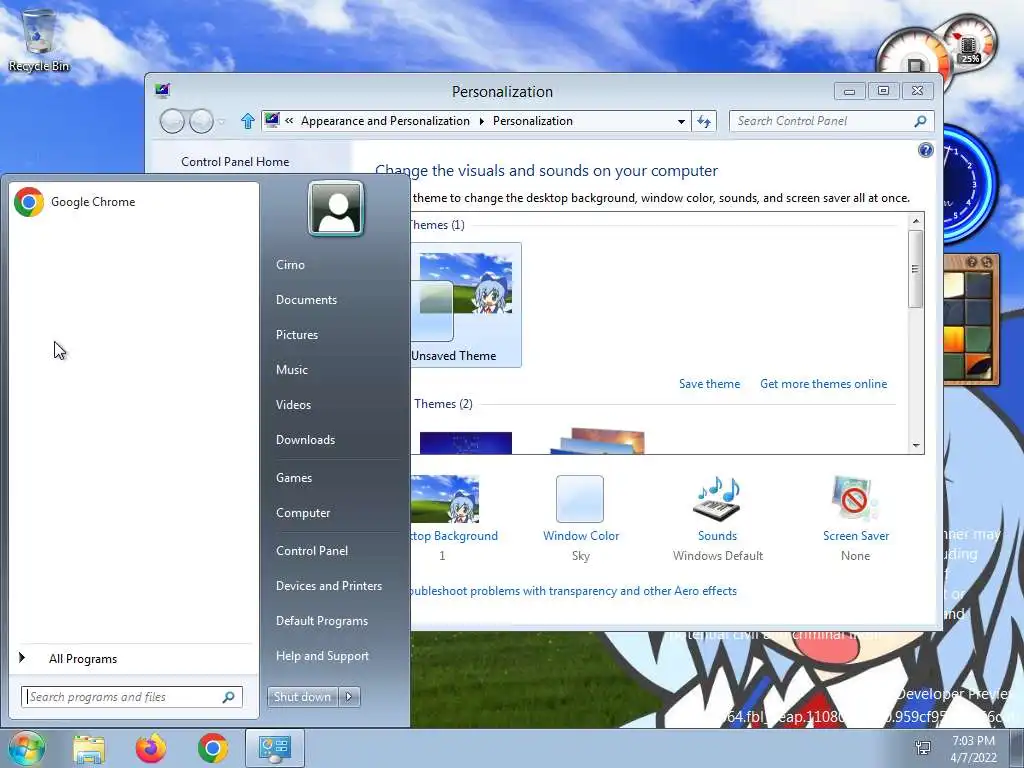Open Pictures from Start menu
This screenshot has width=1024, height=768.
296,334
